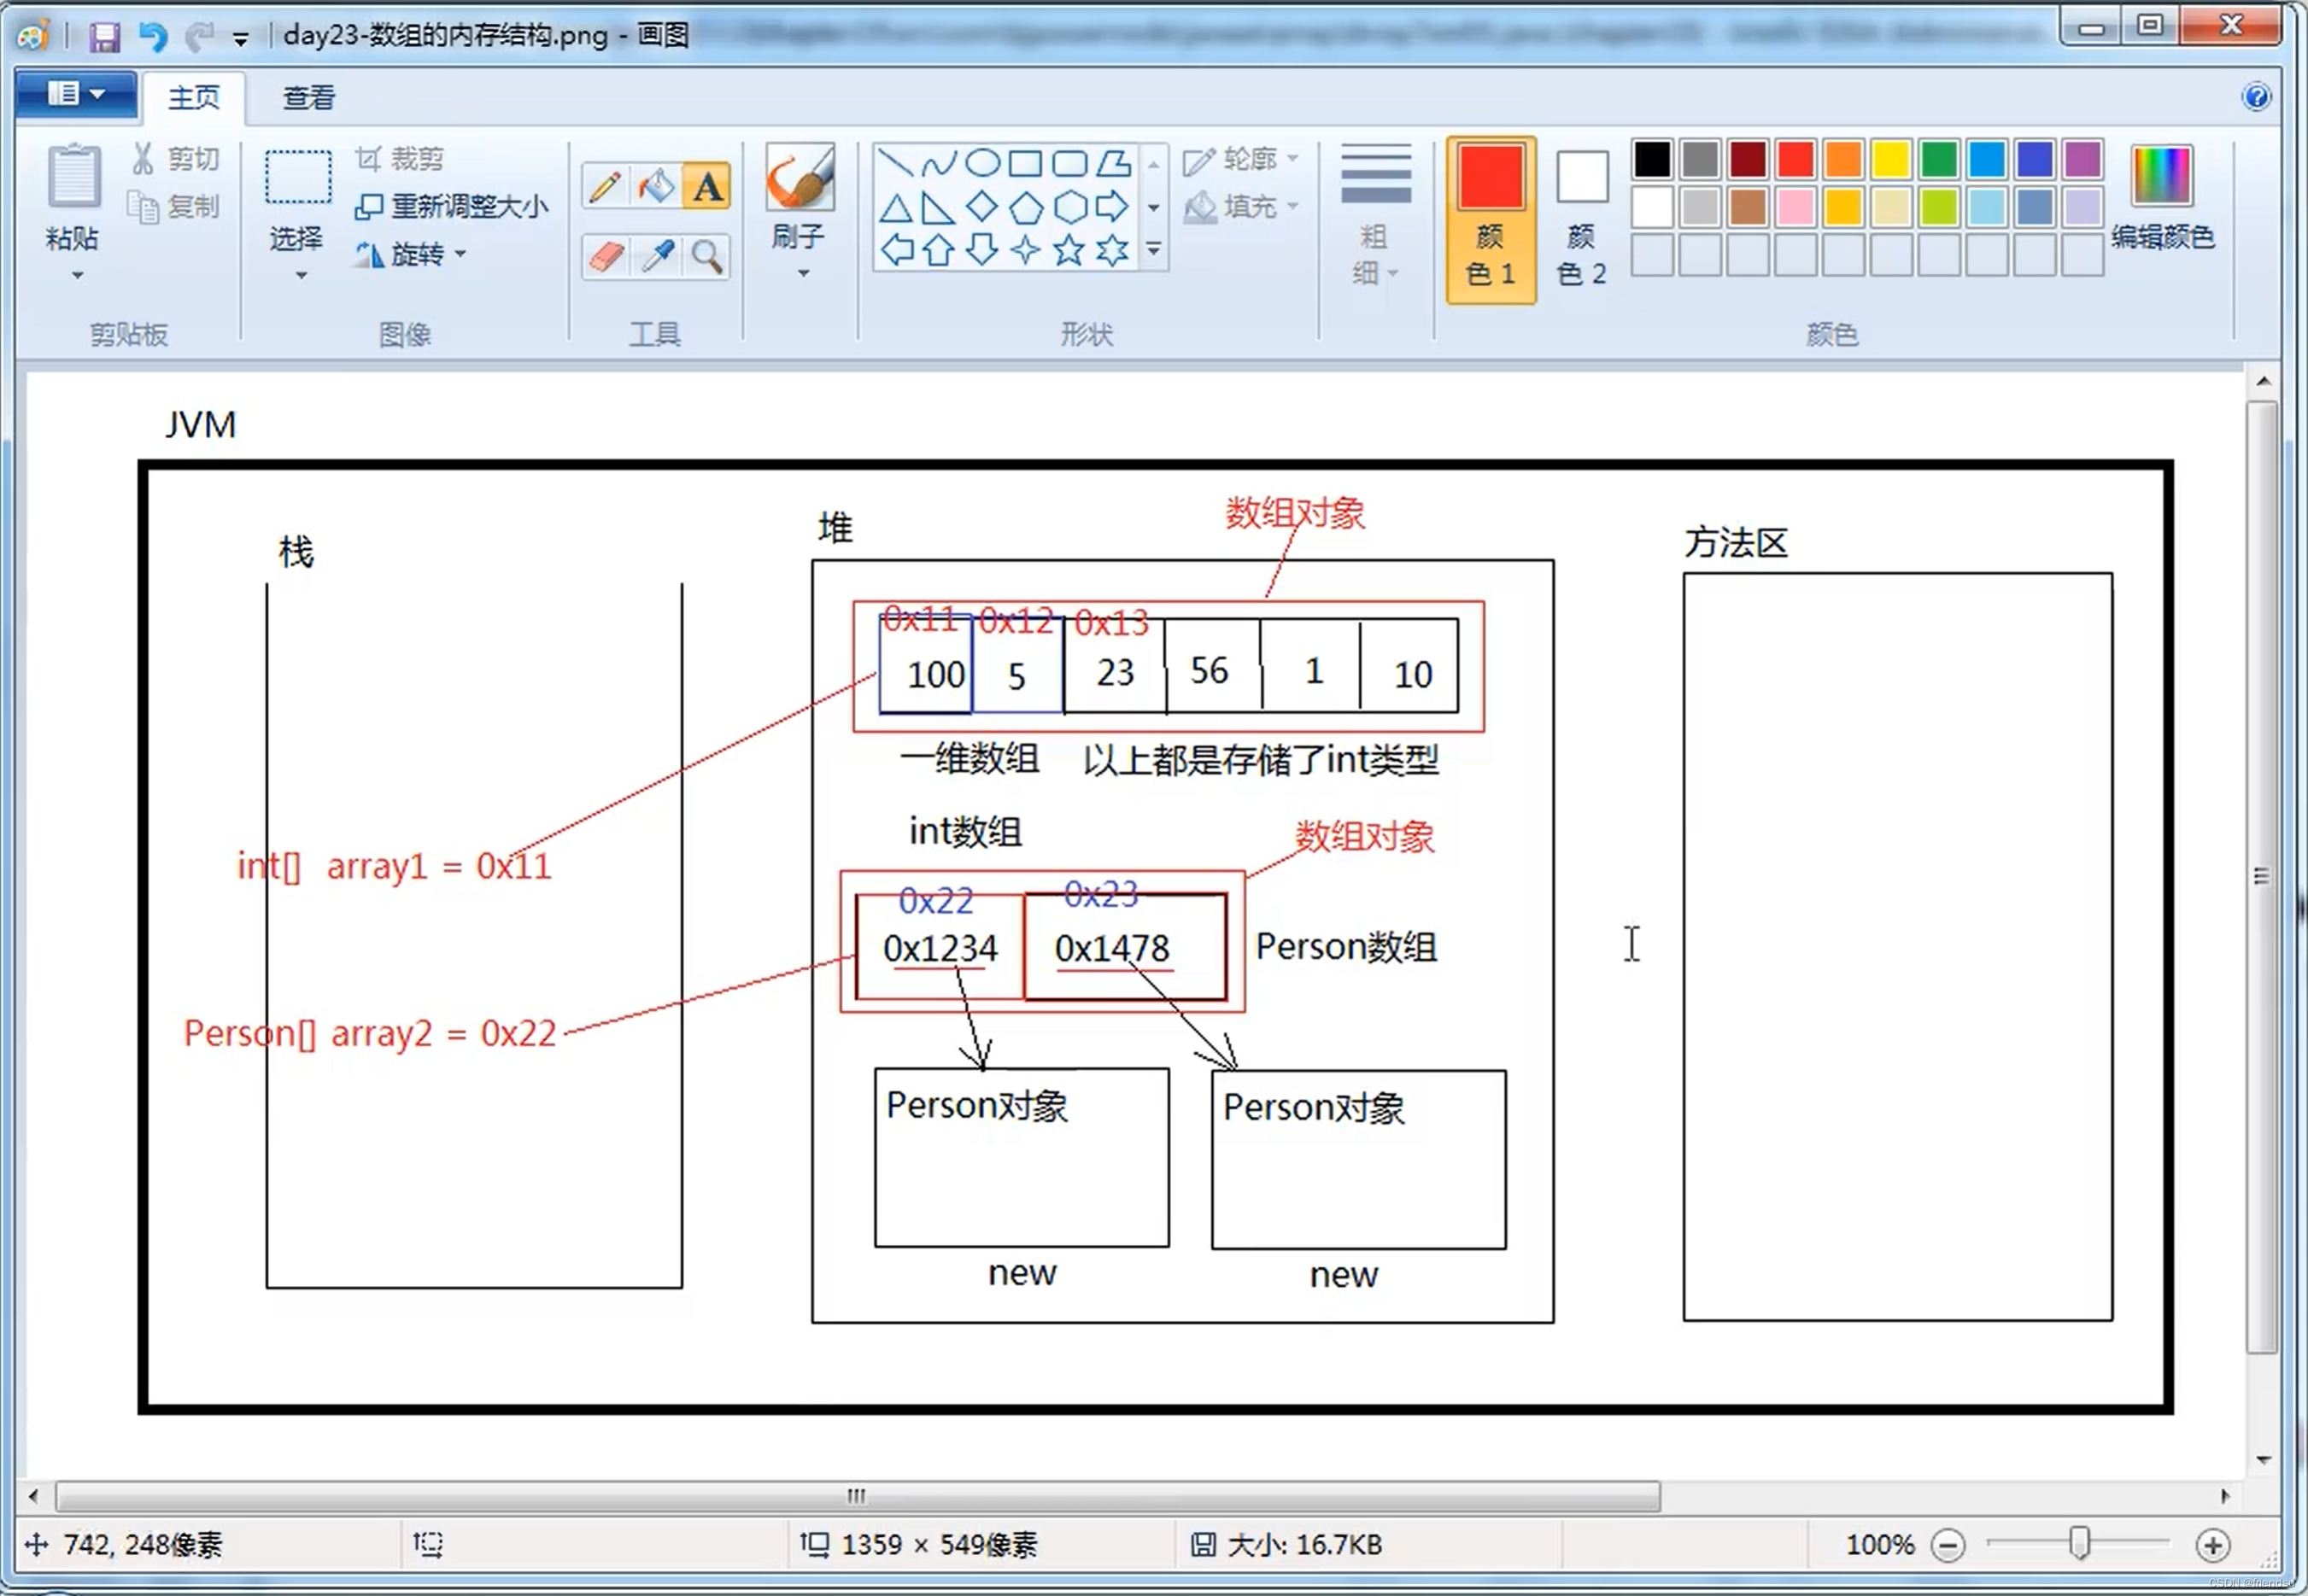Choose the Up arrow shape
The height and width of the screenshot is (1596, 2308).
pos(938,250)
